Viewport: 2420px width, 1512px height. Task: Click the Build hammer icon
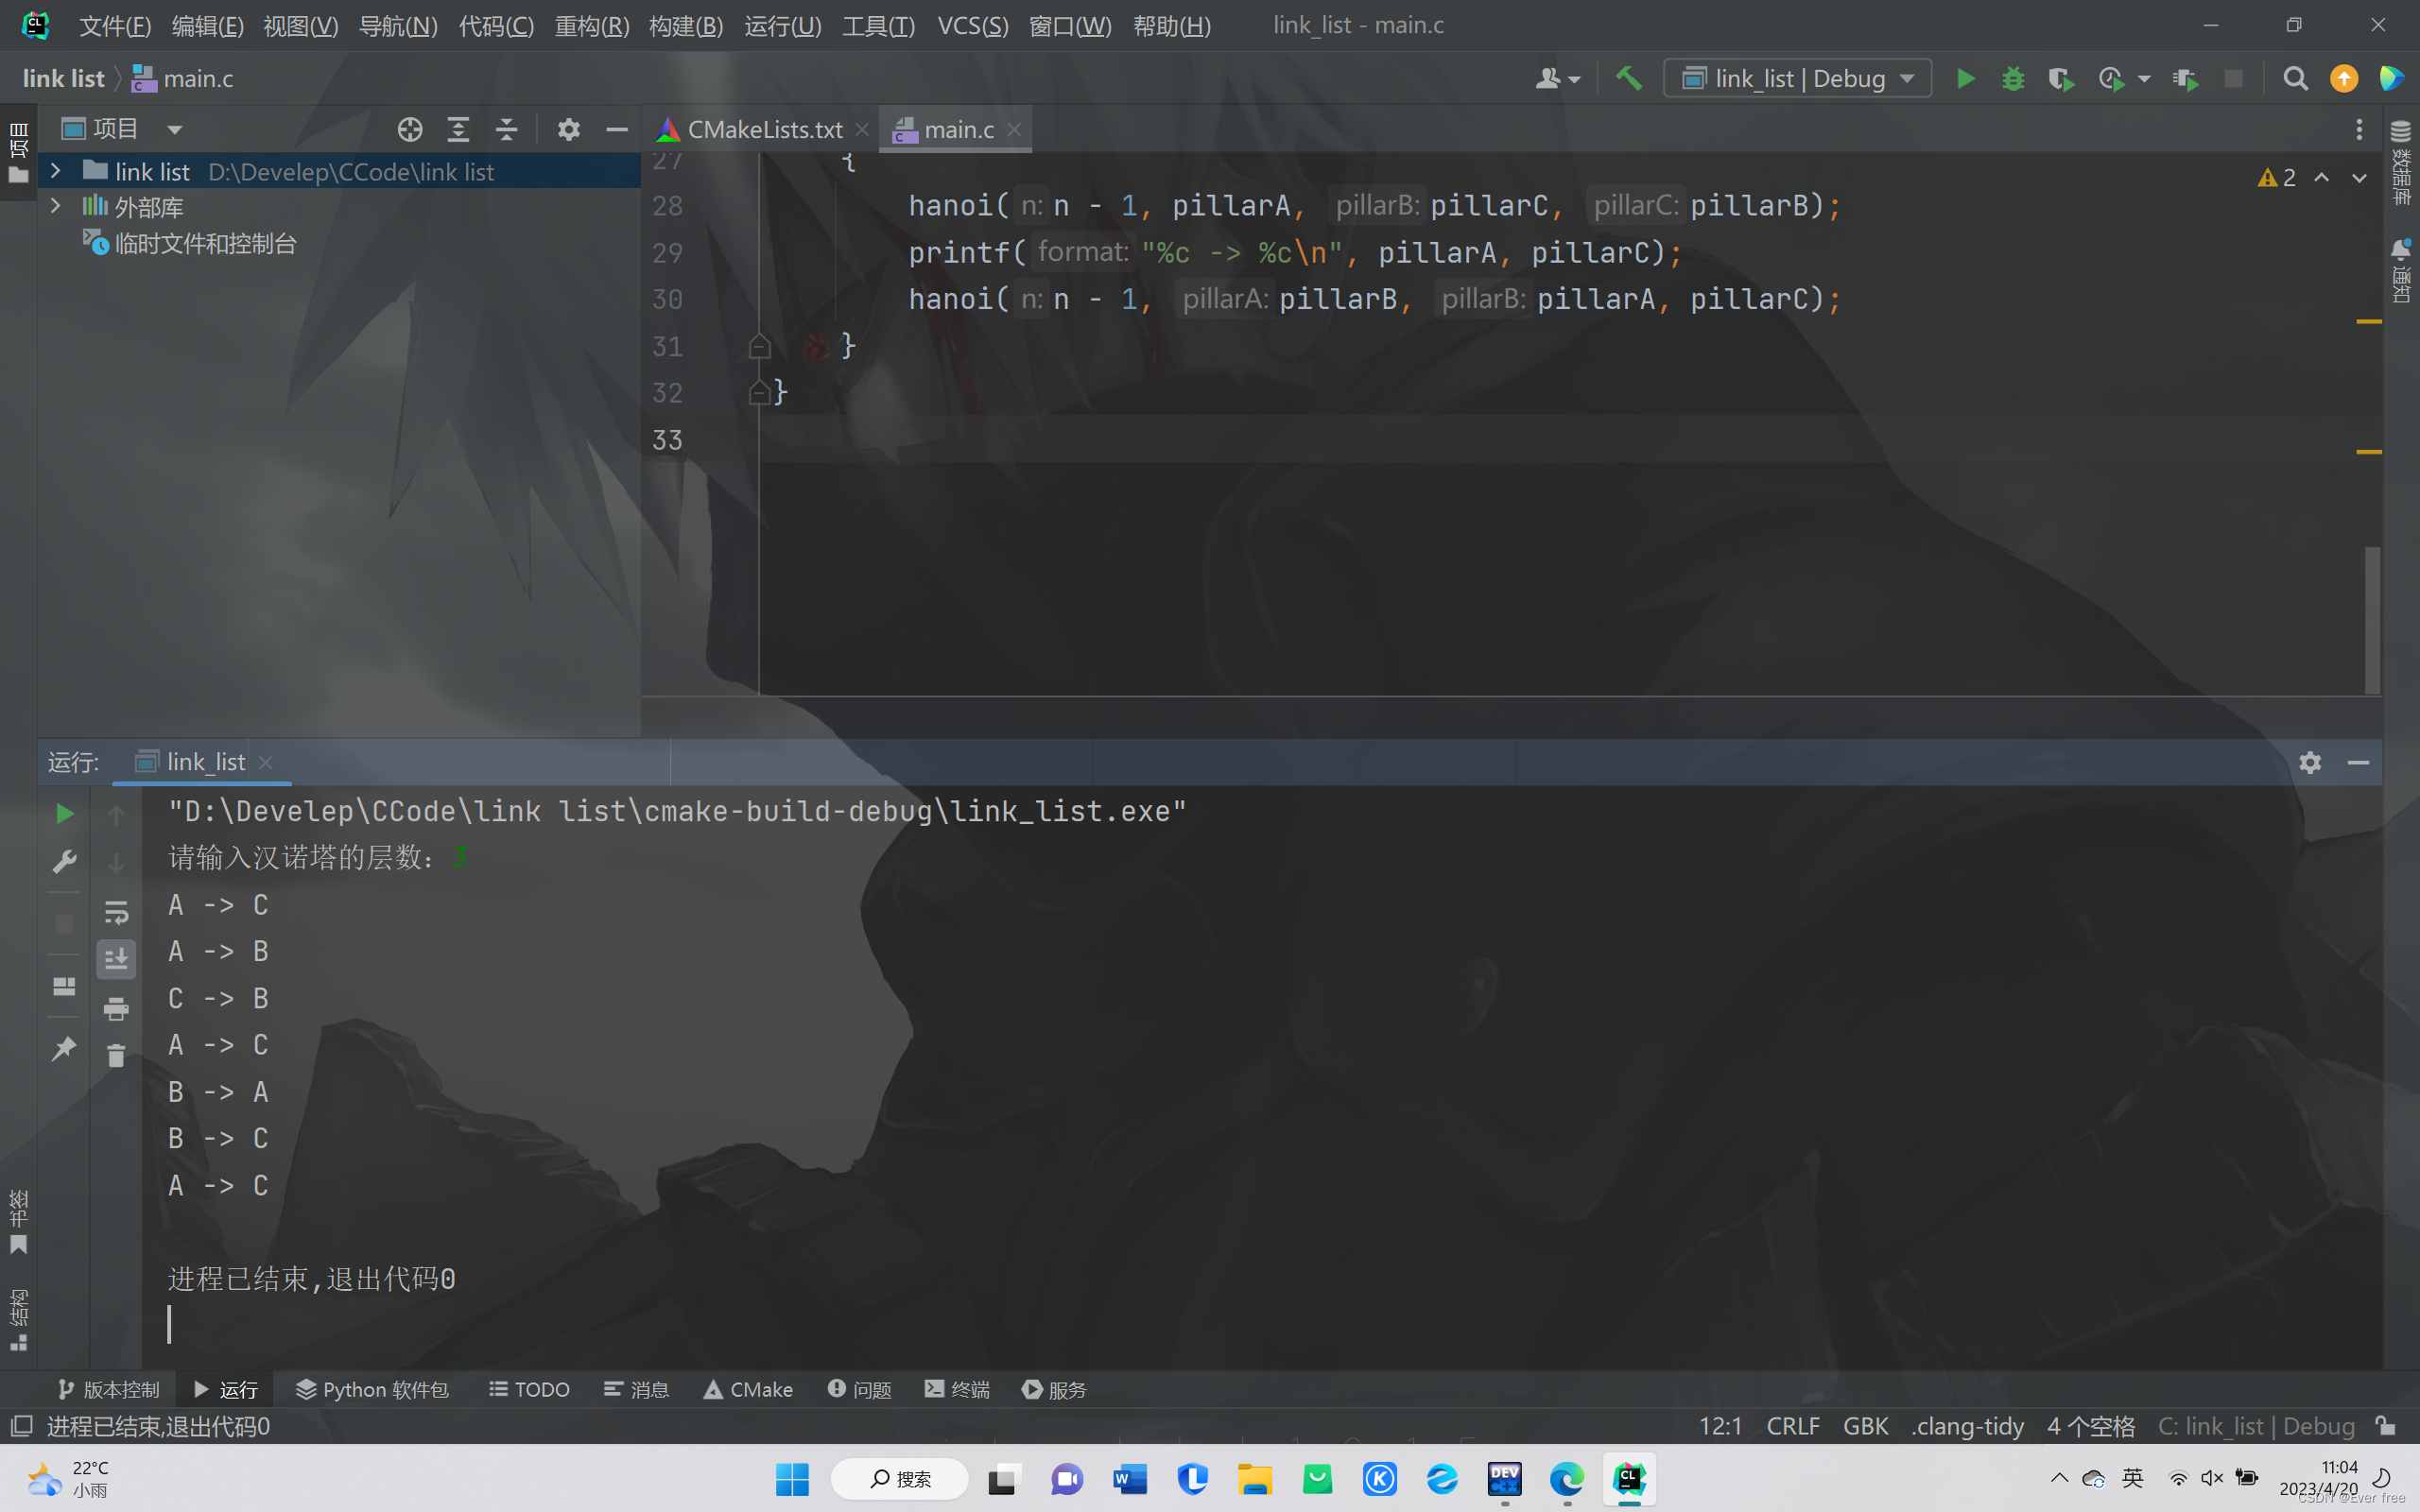click(x=1628, y=79)
